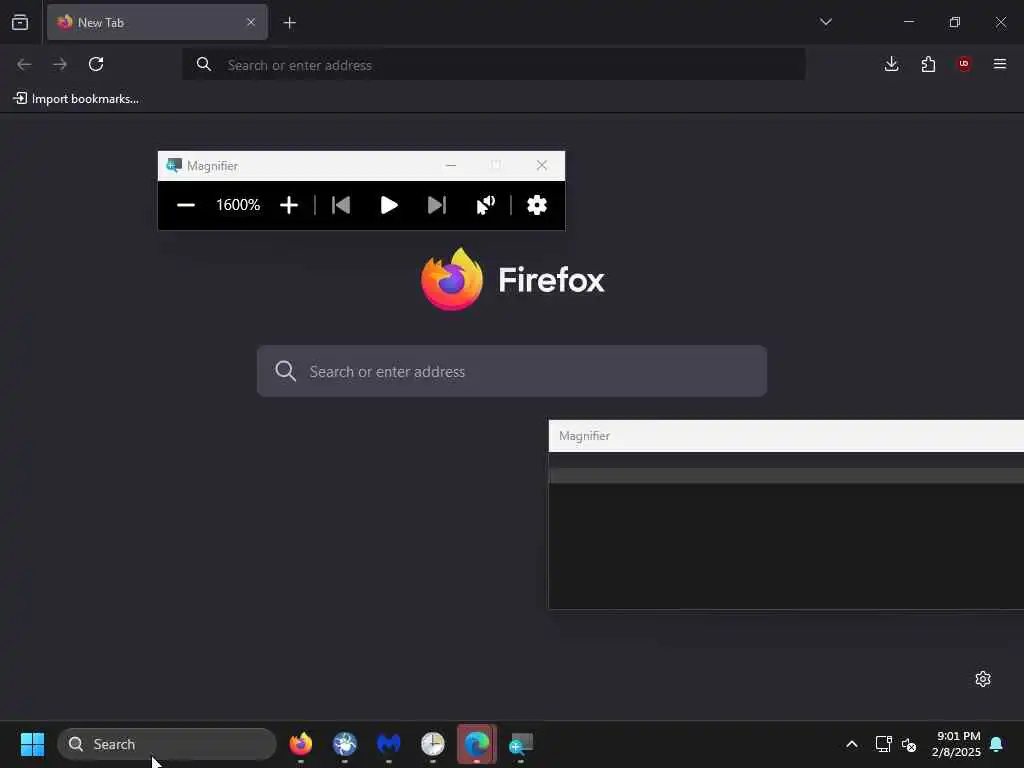Click the lower Magnifier window title
This screenshot has width=1024, height=768.
coord(584,436)
